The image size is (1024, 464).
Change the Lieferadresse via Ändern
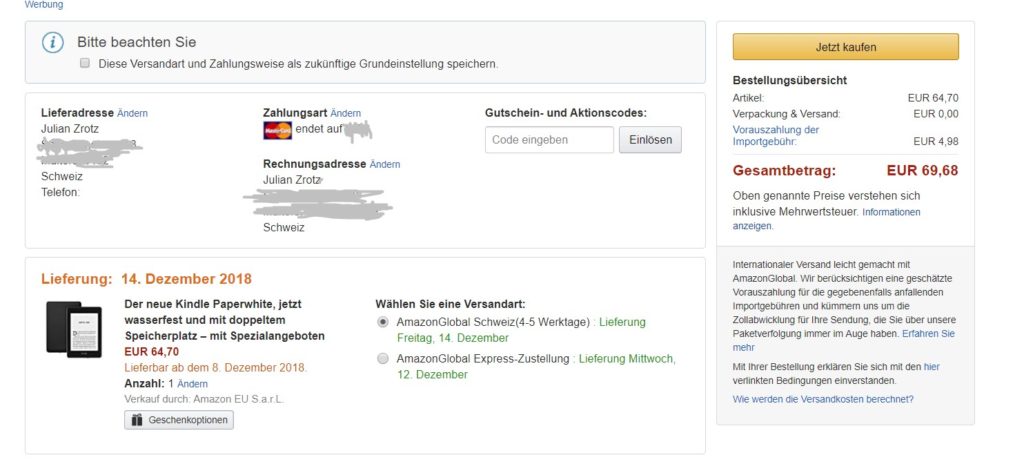pyautogui.click(x=132, y=114)
